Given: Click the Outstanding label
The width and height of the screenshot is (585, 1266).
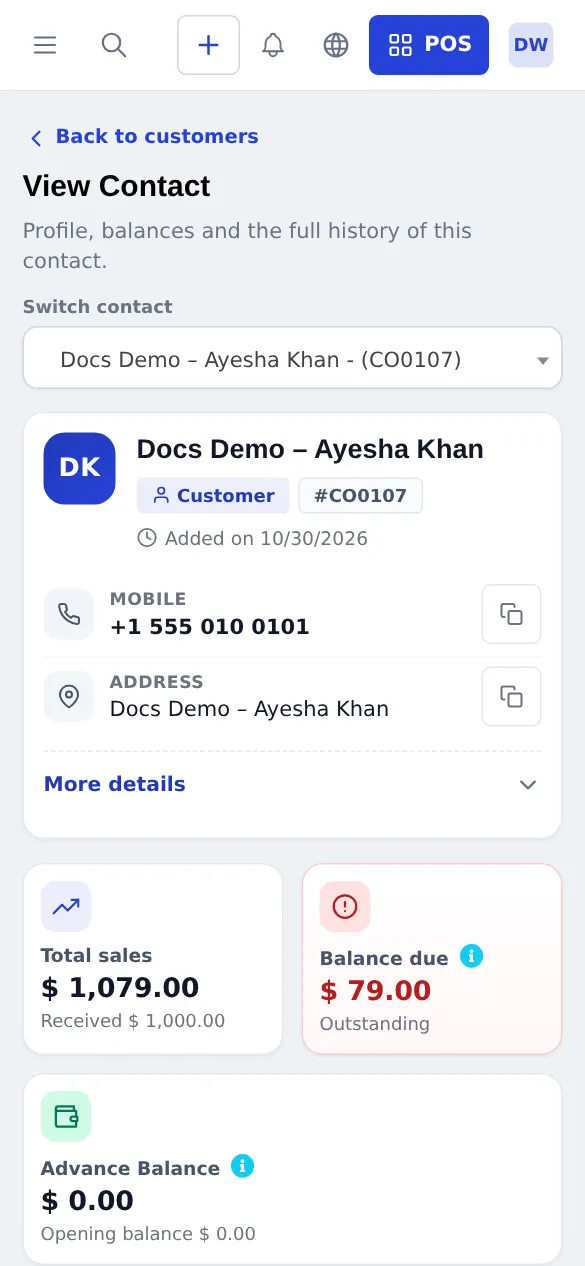Looking at the screenshot, I should pyautogui.click(x=375, y=1024).
